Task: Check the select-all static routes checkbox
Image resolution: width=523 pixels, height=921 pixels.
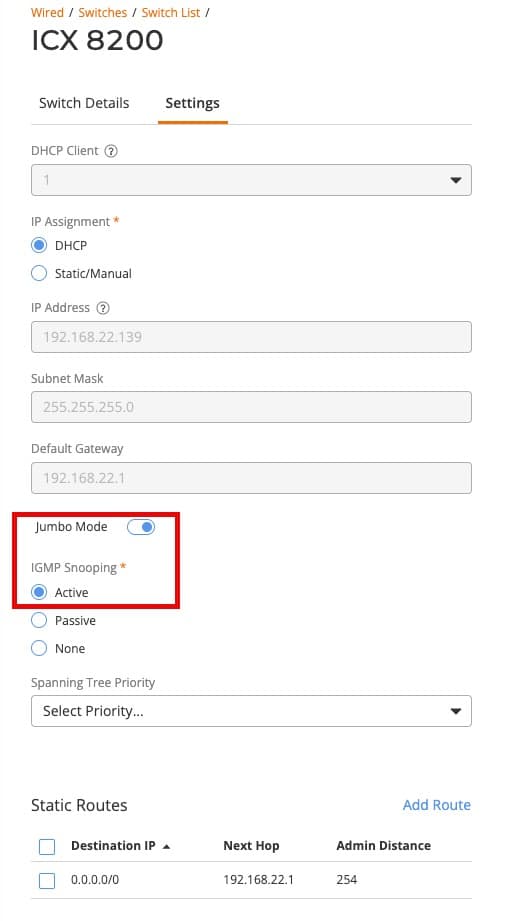Action: [x=47, y=846]
